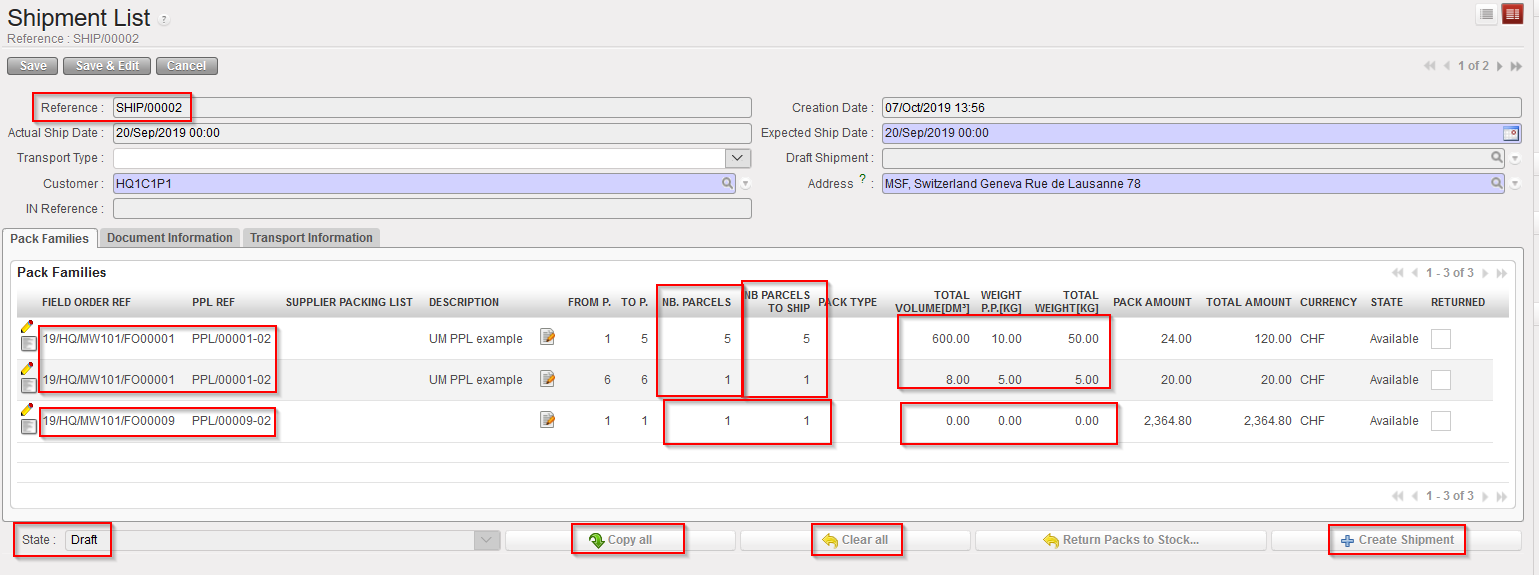Click search icon in Customer field

coord(727,184)
